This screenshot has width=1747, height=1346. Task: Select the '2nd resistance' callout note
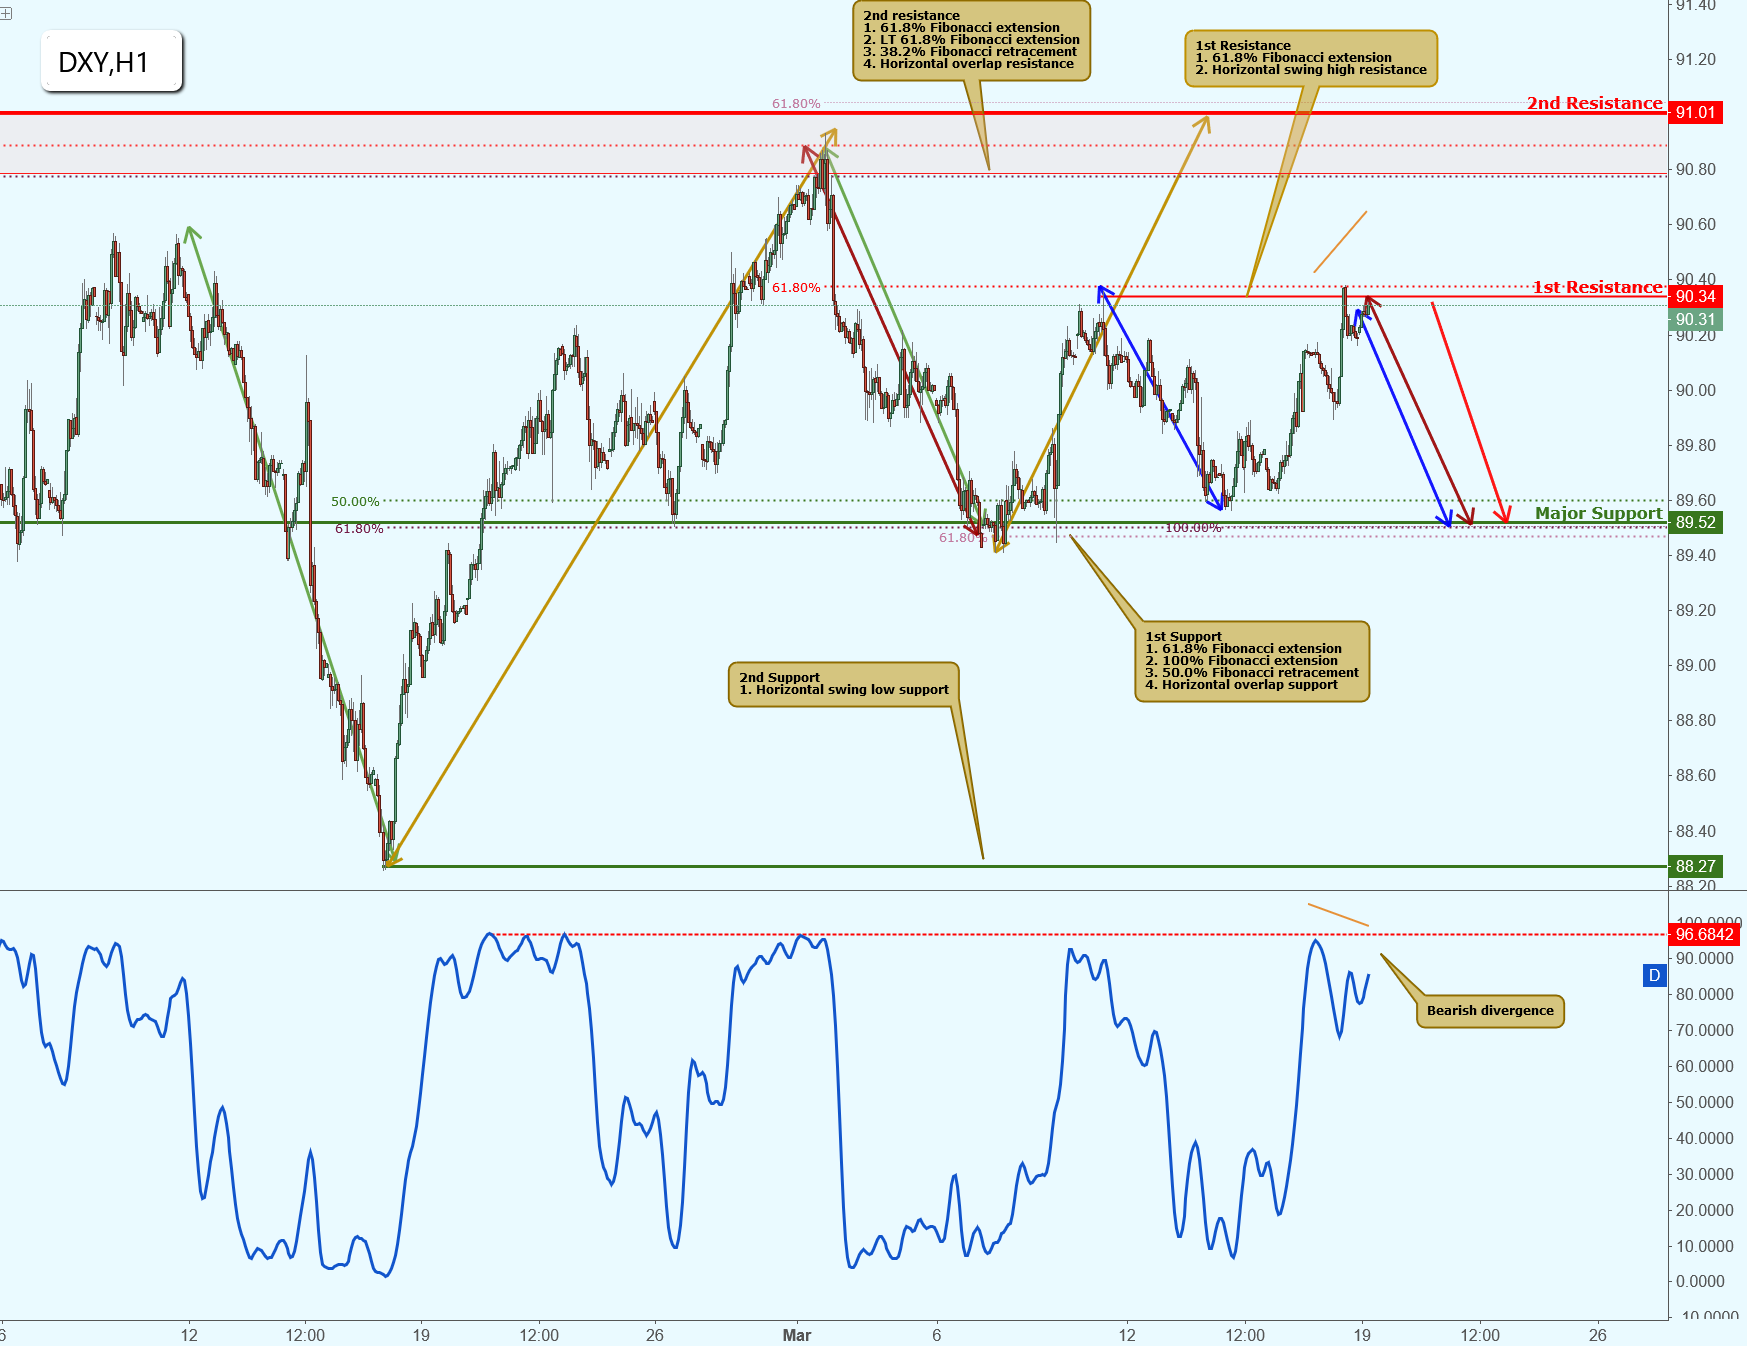pos(971,40)
